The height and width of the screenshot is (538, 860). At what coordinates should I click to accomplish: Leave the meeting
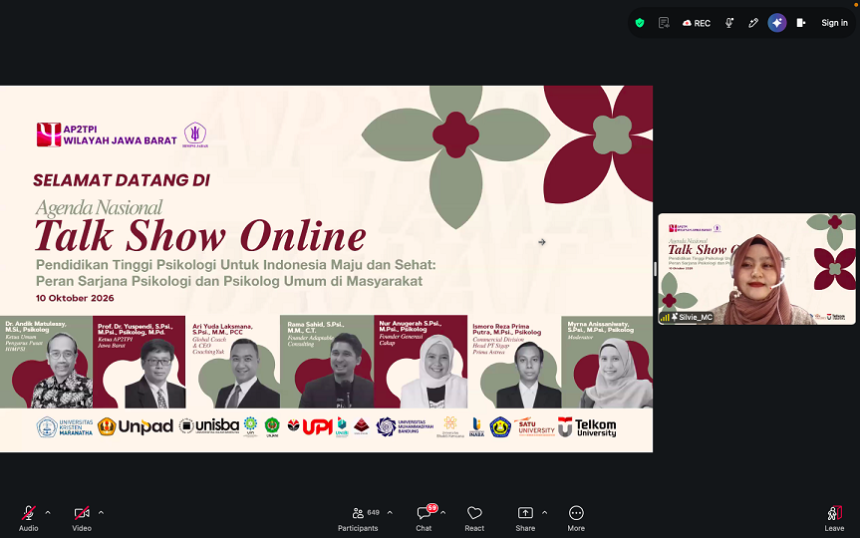pyautogui.click(x=834, y=518)
